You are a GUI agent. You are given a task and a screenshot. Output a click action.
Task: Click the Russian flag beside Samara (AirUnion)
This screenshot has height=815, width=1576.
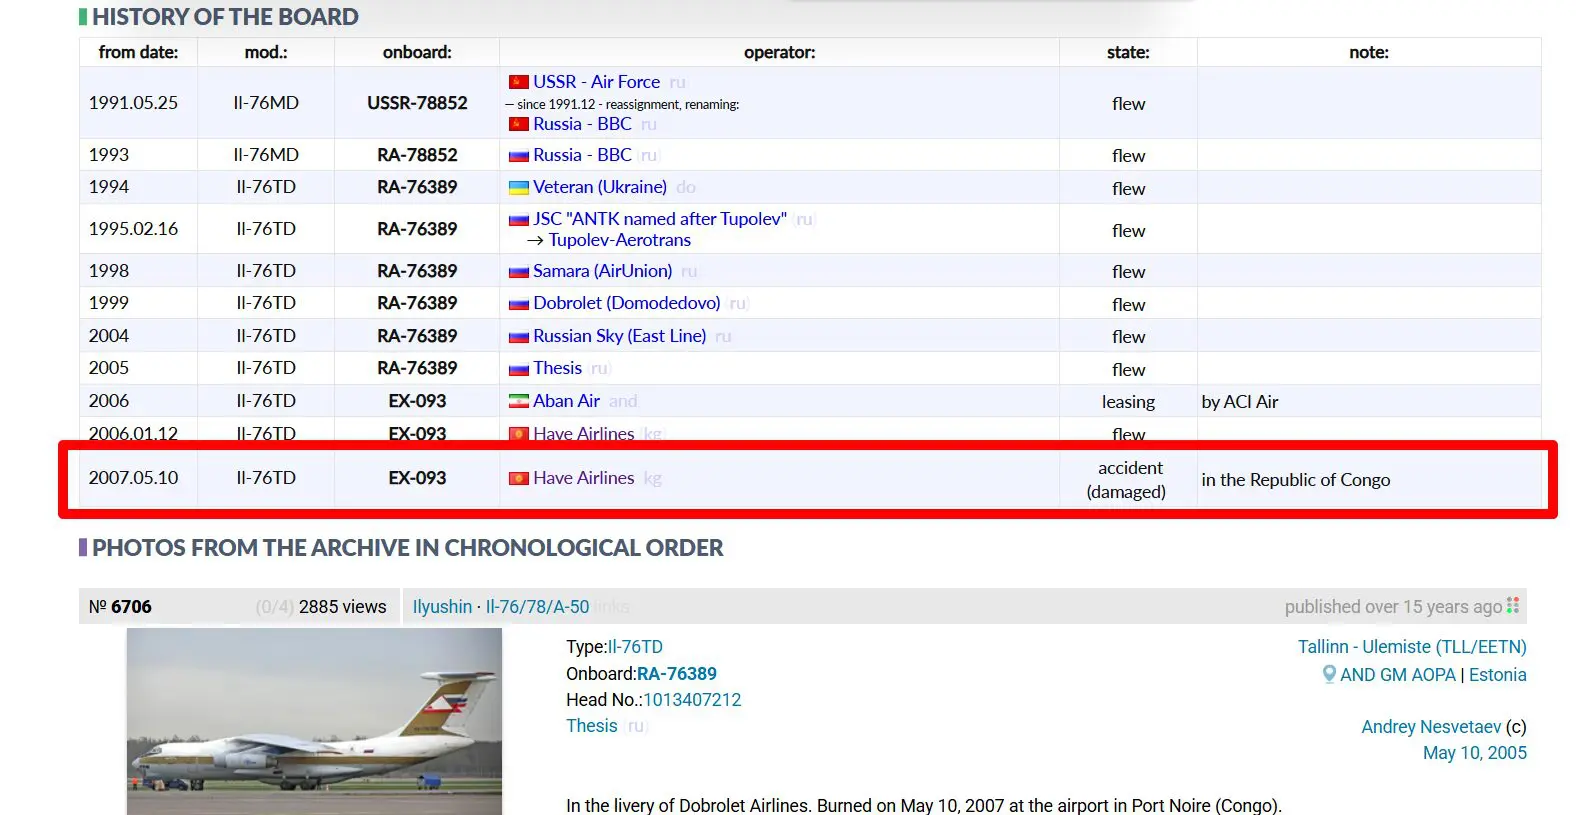[518, 272]
